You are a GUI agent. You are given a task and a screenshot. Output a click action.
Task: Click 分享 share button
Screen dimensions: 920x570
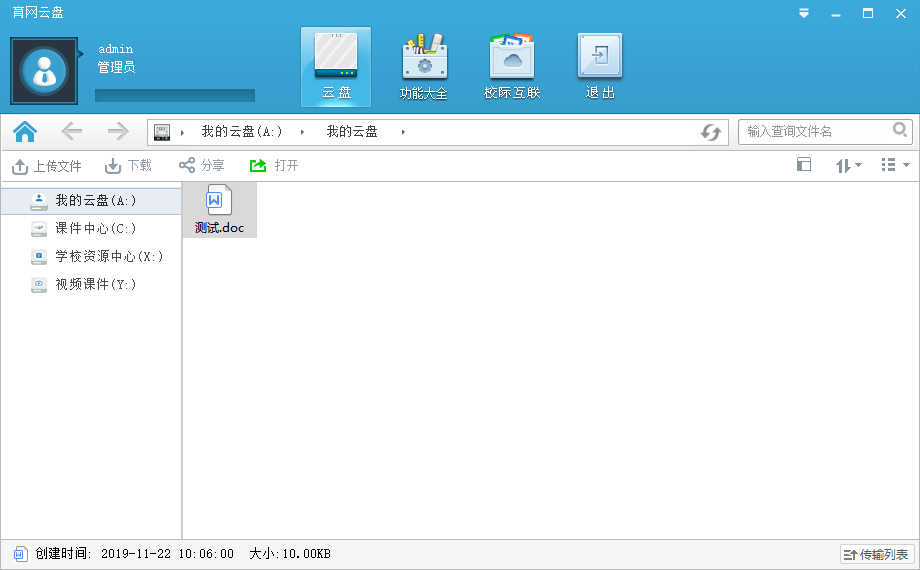coord(201,166)
